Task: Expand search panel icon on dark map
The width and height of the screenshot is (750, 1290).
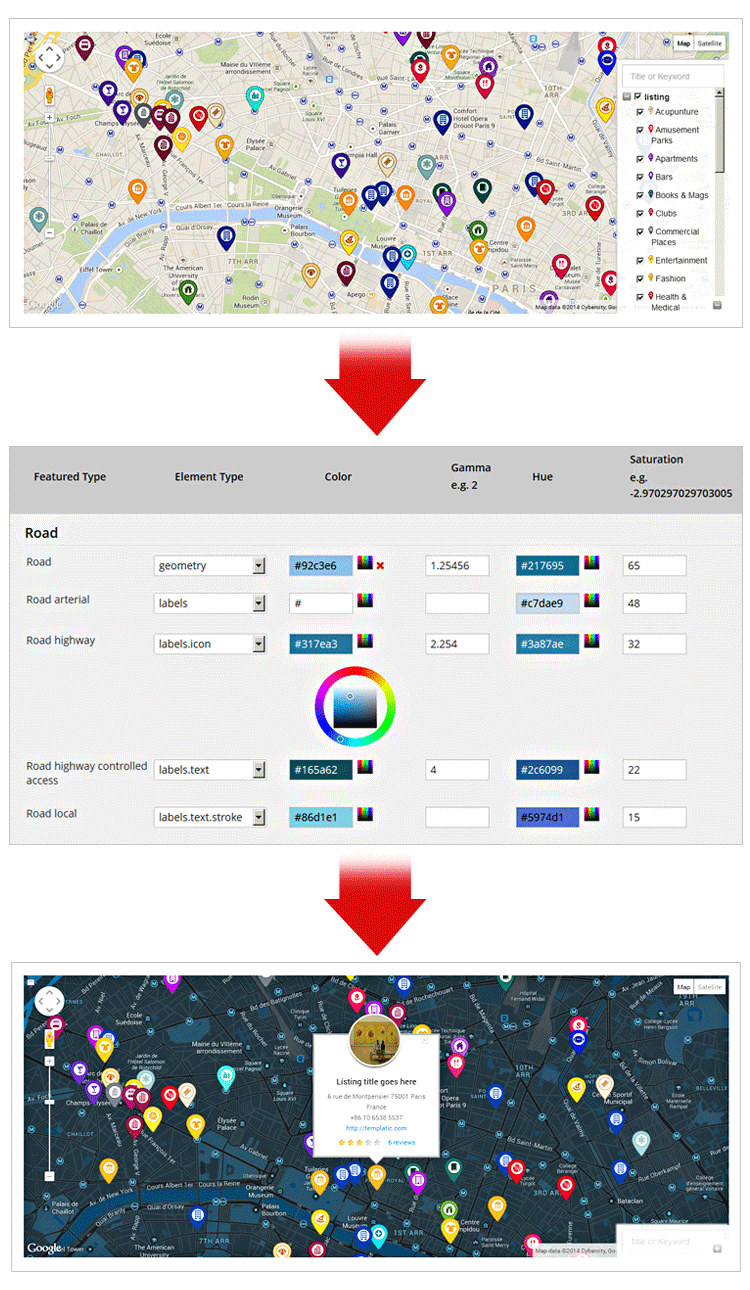Action: pos(716,1249)
